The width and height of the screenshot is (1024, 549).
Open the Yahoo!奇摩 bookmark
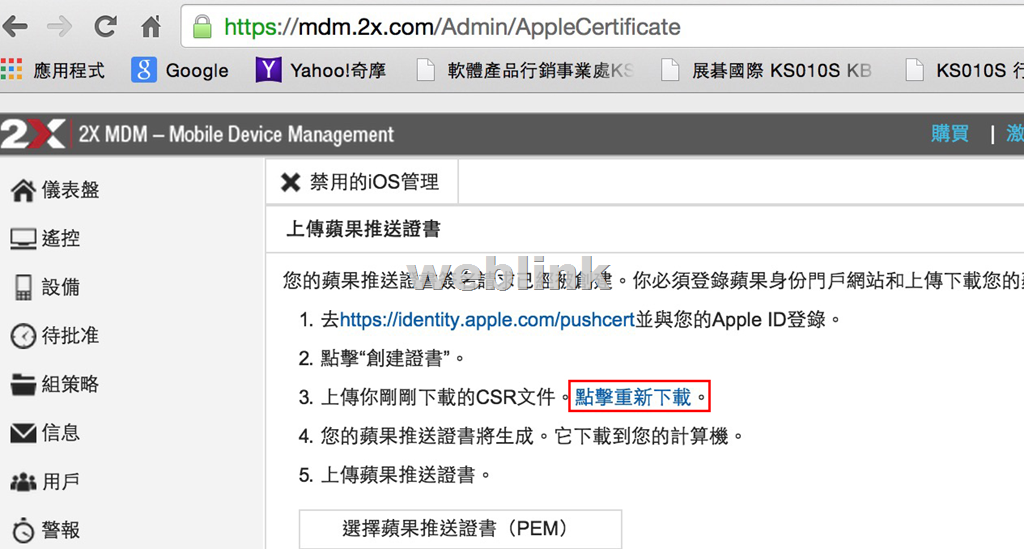(321, 70)
